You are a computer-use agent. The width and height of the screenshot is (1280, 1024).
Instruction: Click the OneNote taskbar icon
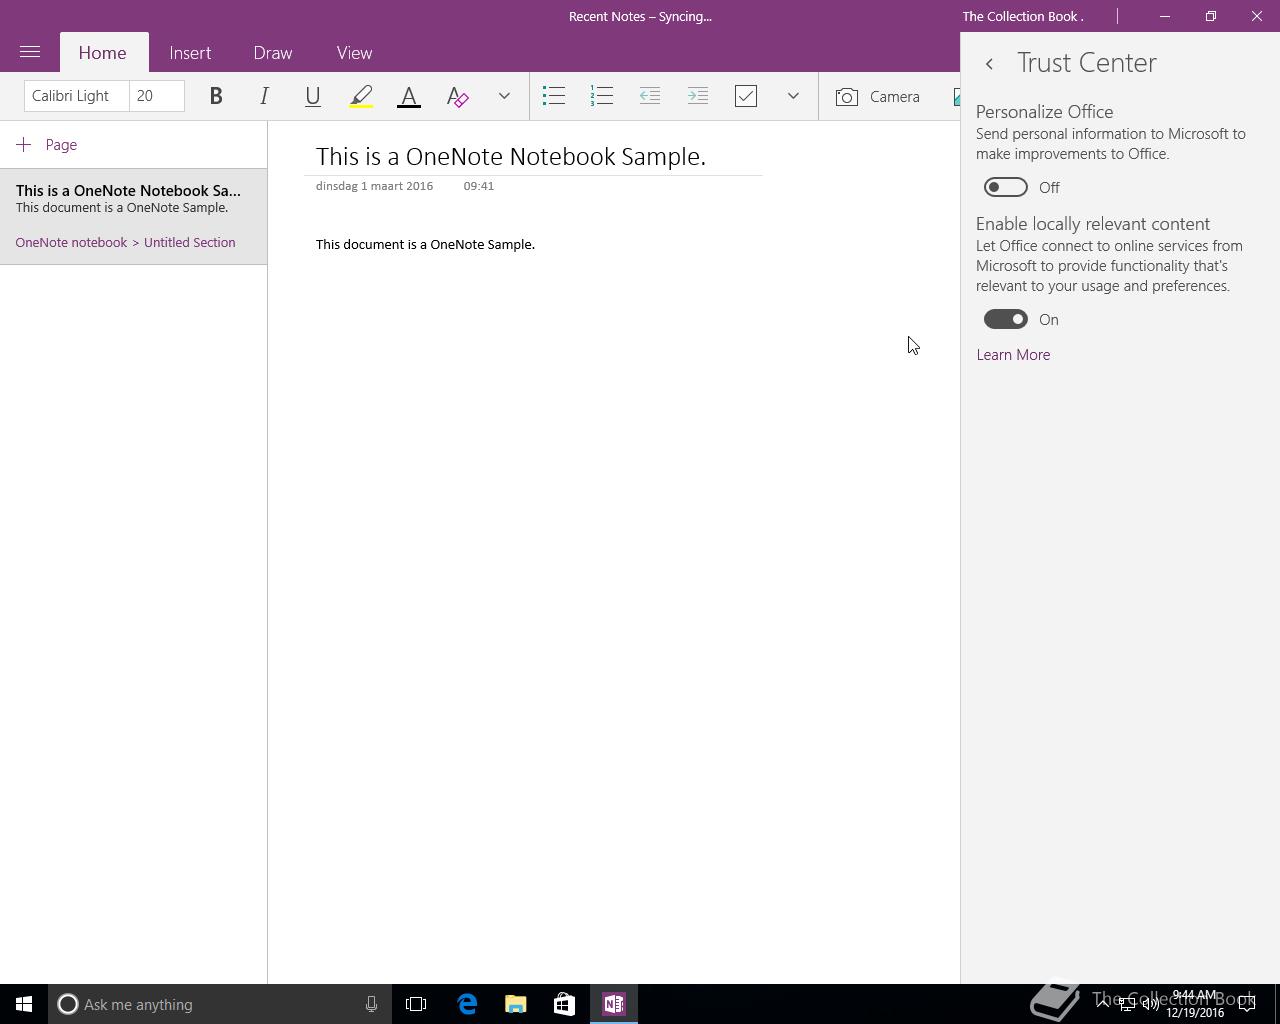[614, 1004]
